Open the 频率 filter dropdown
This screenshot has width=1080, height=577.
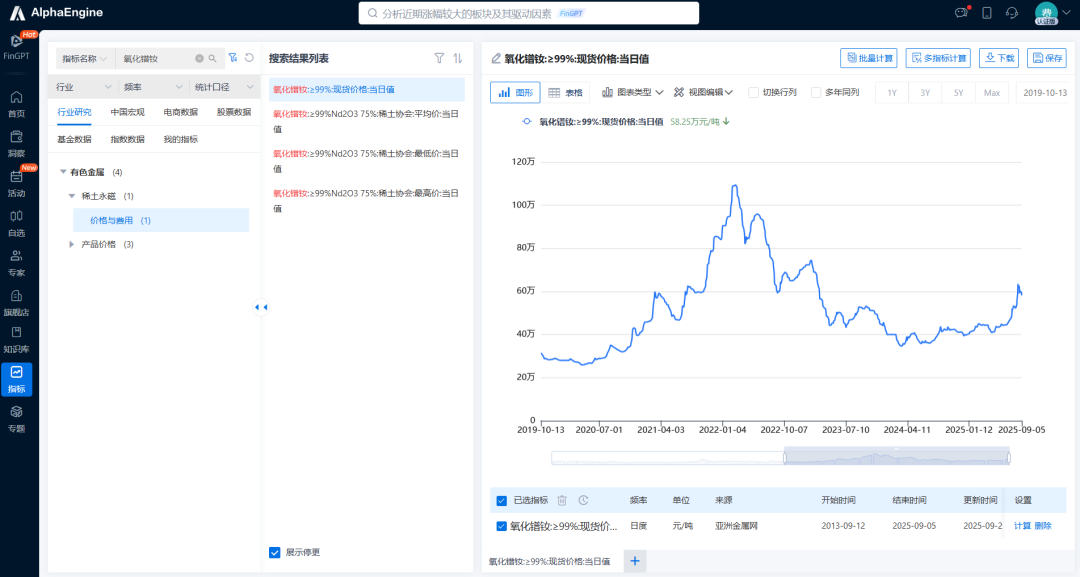point(152,87)
